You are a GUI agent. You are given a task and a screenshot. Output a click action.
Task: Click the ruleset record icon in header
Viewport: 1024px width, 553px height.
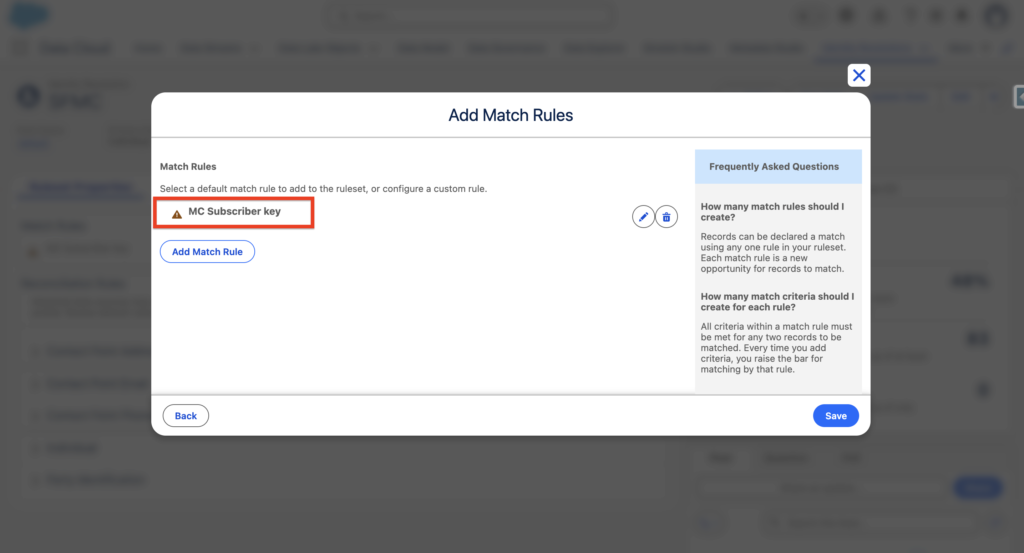click(x=26, y=97)
